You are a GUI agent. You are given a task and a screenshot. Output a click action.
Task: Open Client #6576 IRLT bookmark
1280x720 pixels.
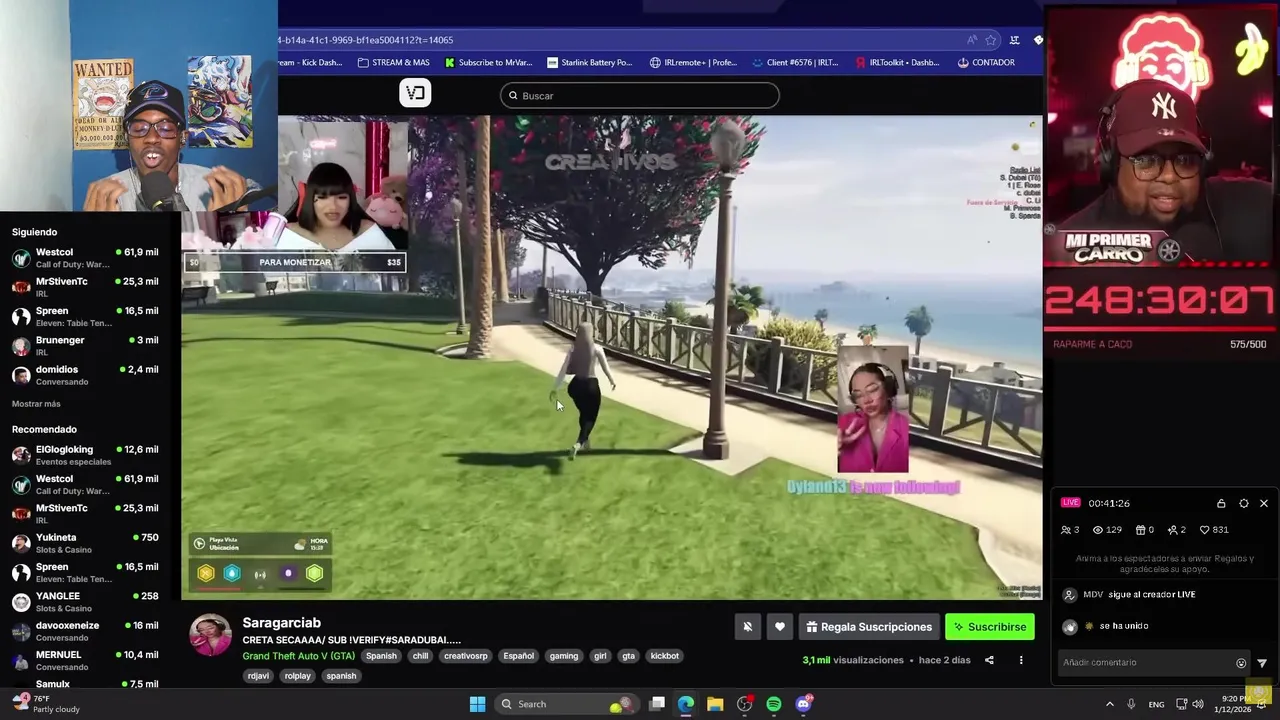click(795, 62)
